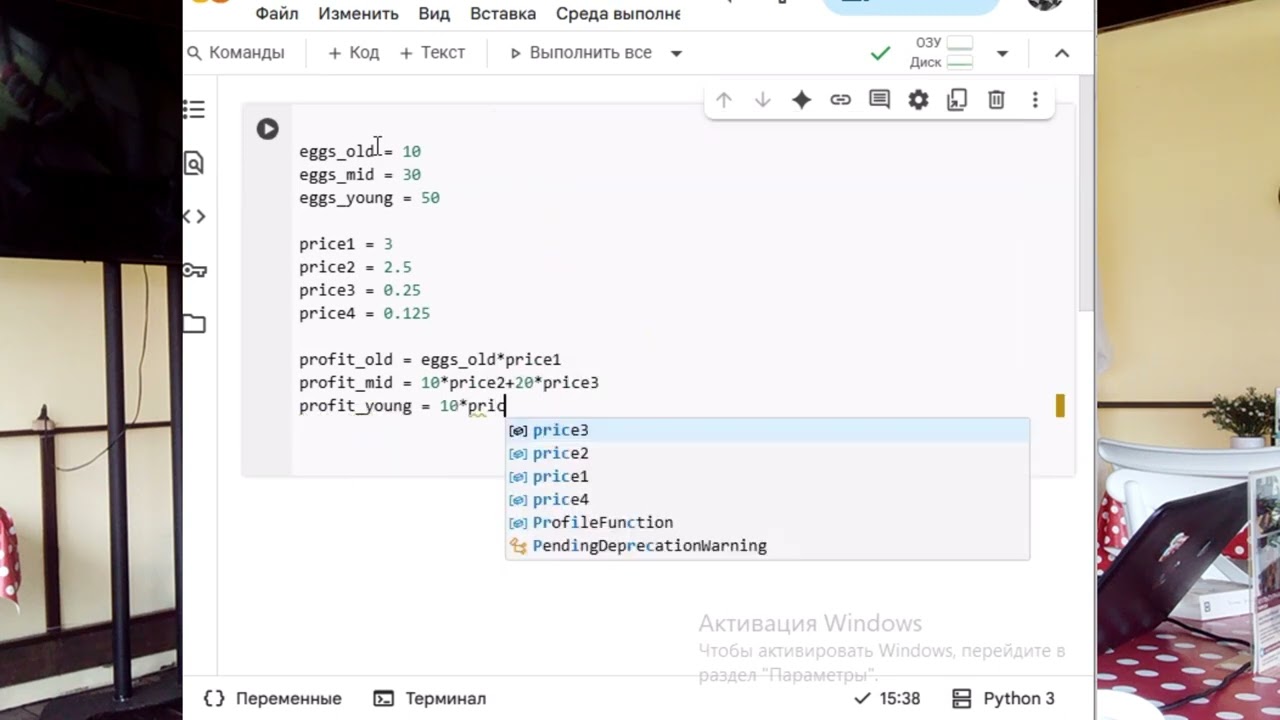1280x720 pixels.
Task: Open the table of contents sidebar
Action: [194, 110]
